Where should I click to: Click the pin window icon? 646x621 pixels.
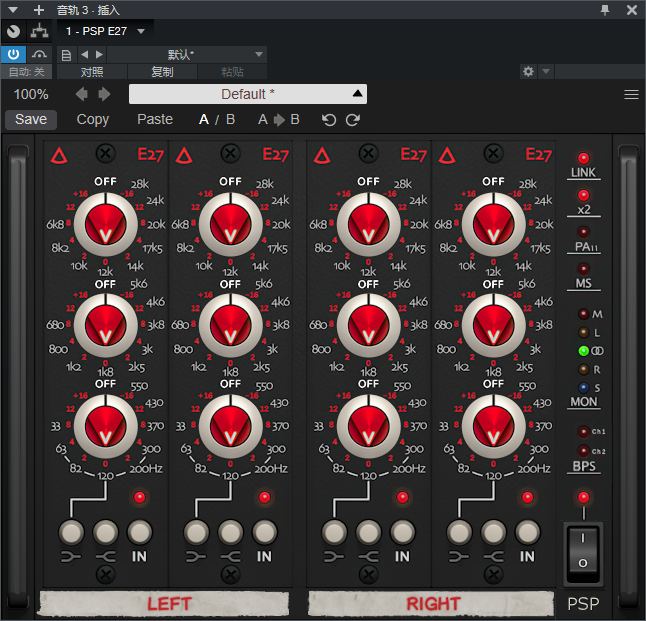[605, 9]
